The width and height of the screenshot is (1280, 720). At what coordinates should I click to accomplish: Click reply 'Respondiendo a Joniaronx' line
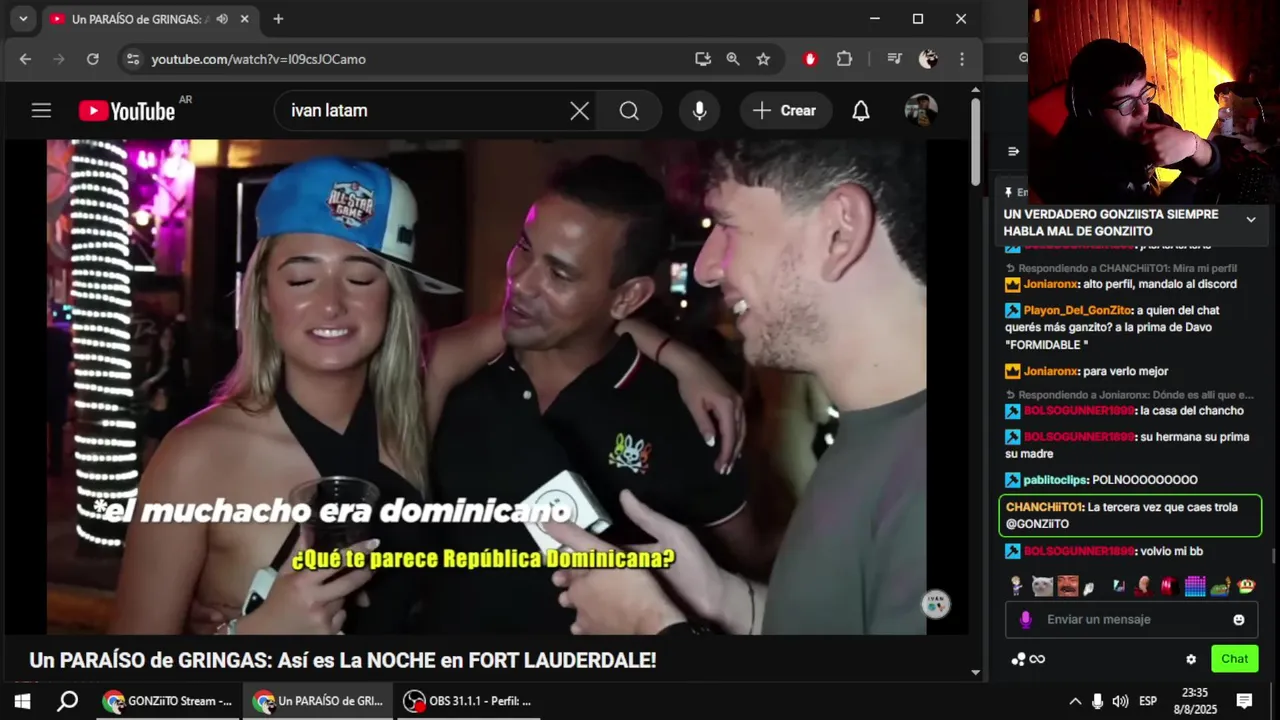click(x=1129, y=395)
